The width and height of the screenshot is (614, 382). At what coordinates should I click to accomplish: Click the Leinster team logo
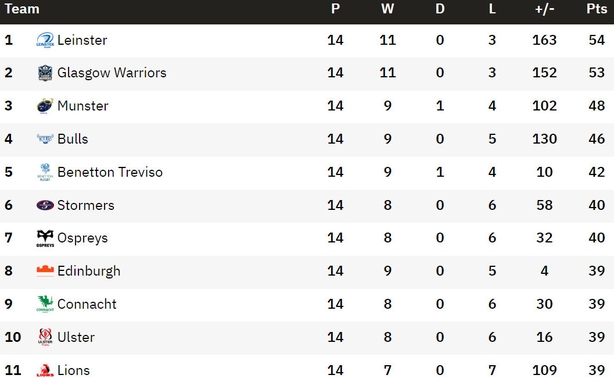pyautogui.click(x=45, y=40)
